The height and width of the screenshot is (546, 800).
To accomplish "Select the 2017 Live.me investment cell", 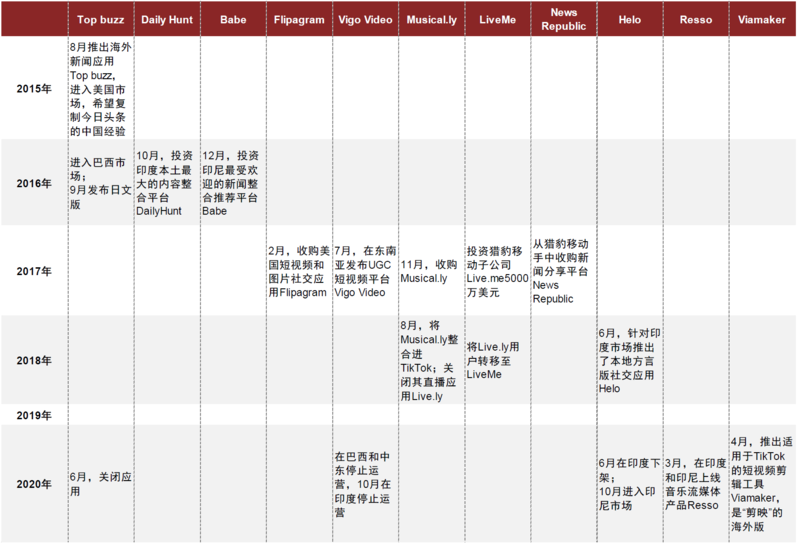I will [497, 271].
